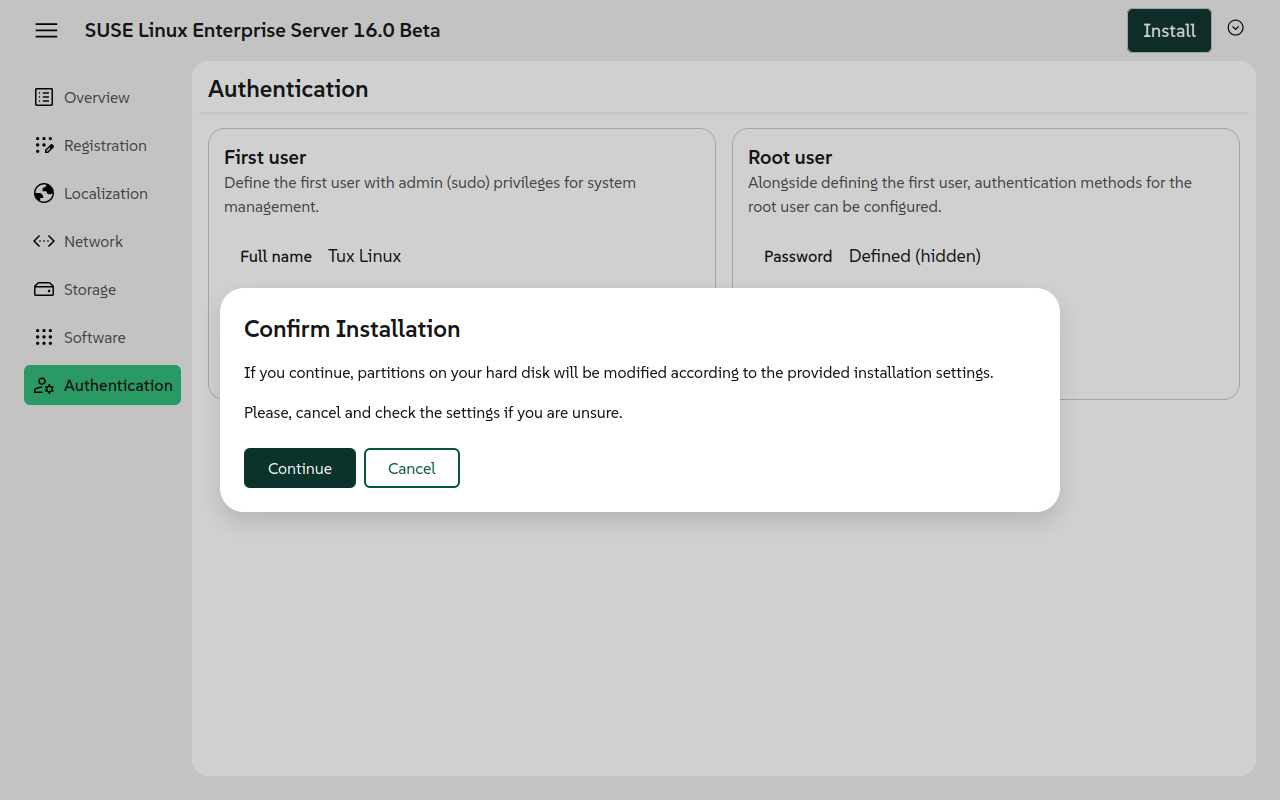
Task: Select the Authentication user-gear icon
Action: pos(45,385)
